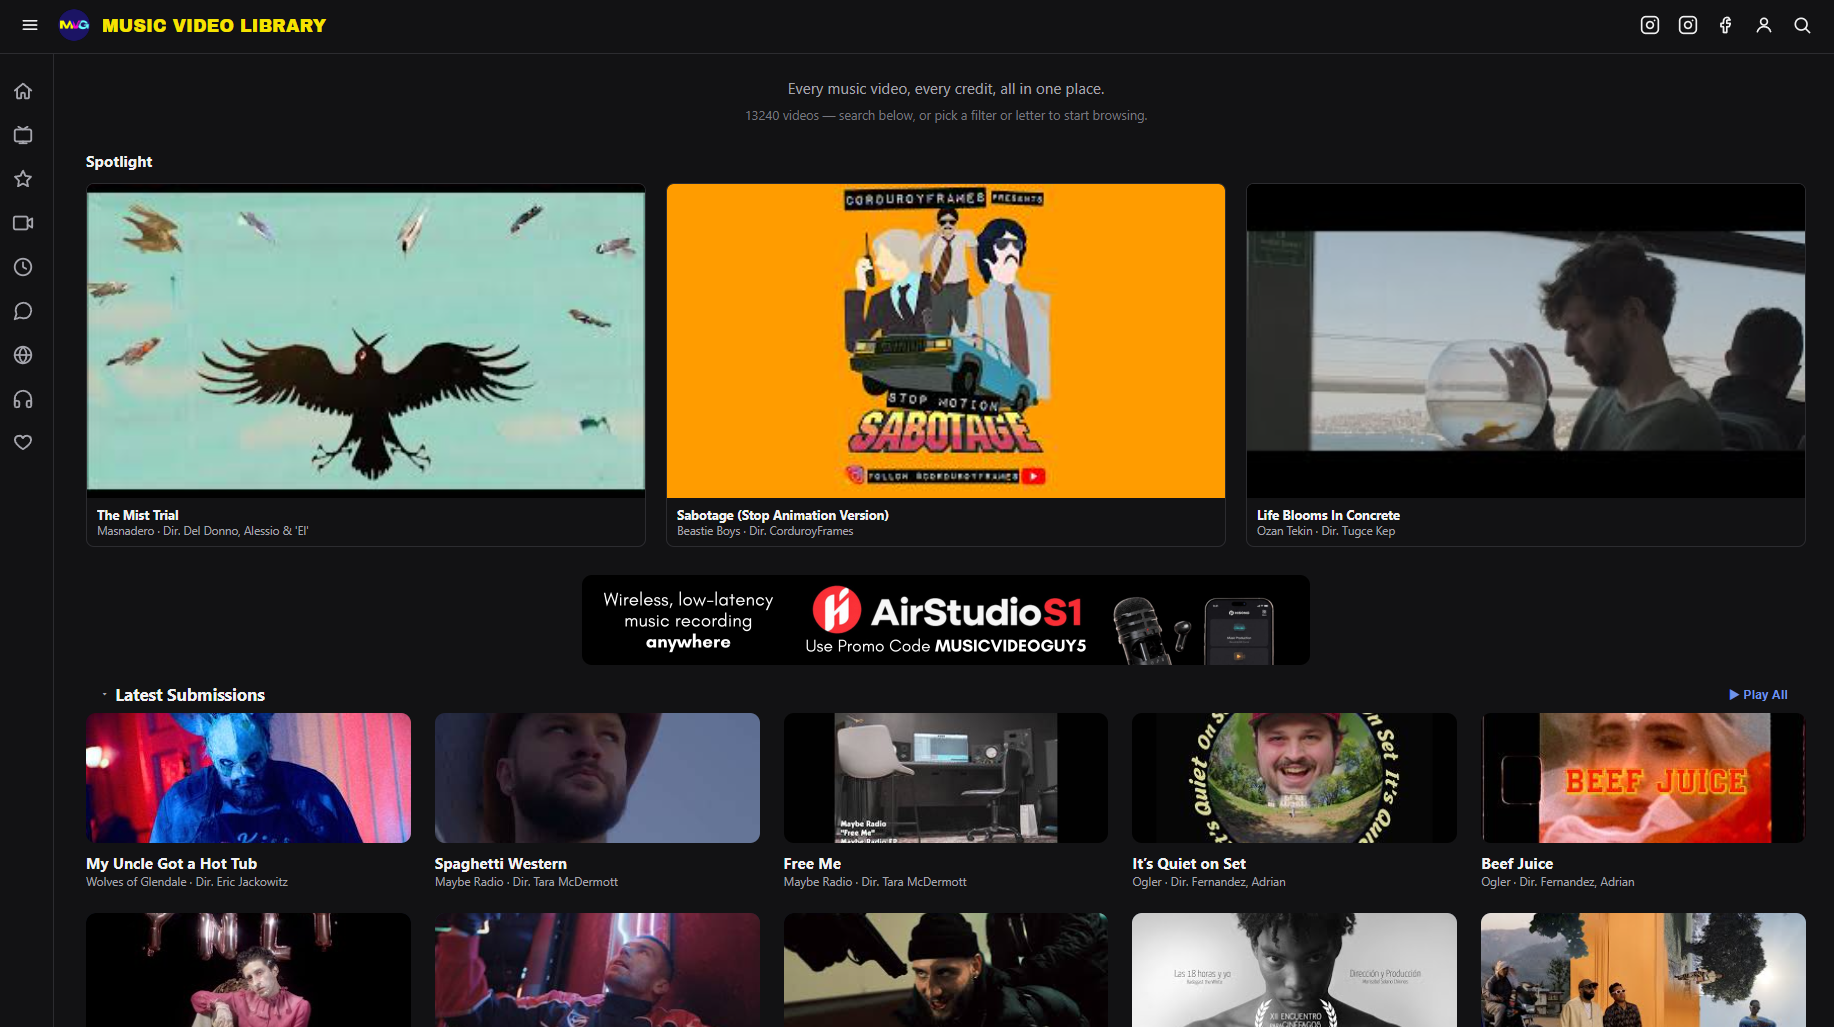Viewport: 1834px width, 1027px height.
Task: Open black-and-white thumbnail below It's Quiet on Set
Action: click(1294, 970)
